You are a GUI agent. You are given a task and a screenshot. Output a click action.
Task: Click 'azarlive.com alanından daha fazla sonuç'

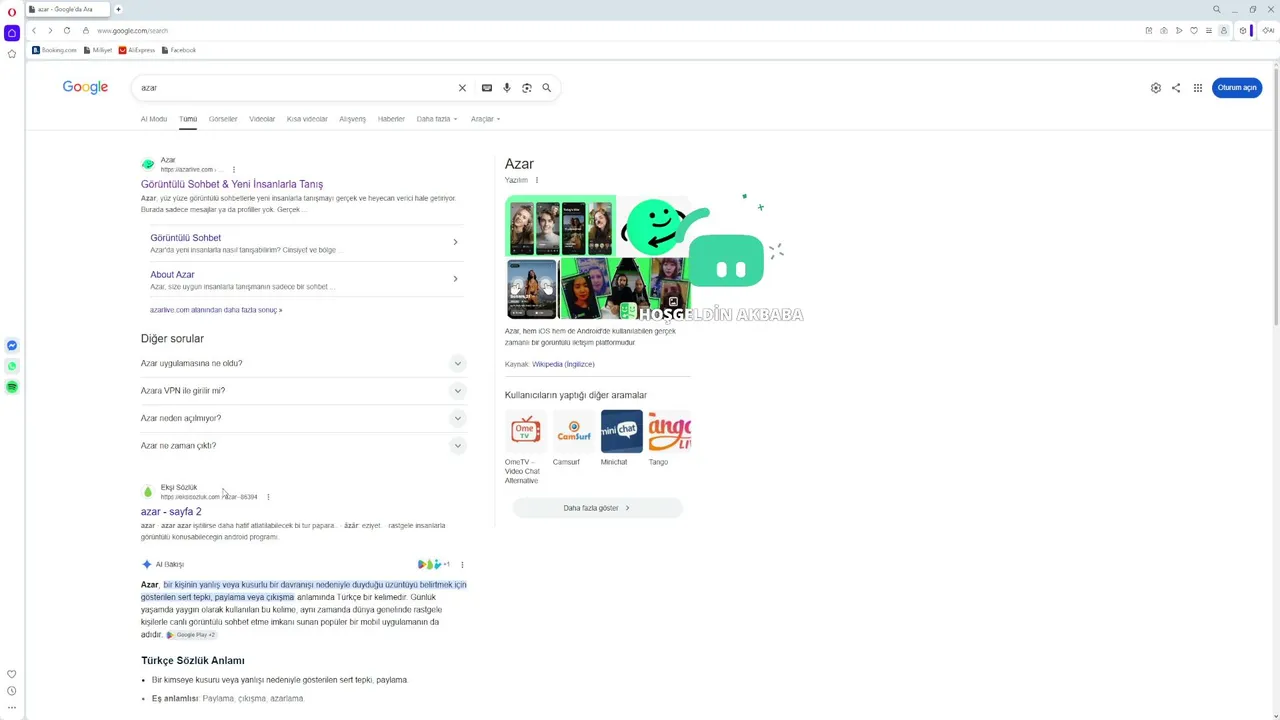pyautogui.click(x=216, y=310)
